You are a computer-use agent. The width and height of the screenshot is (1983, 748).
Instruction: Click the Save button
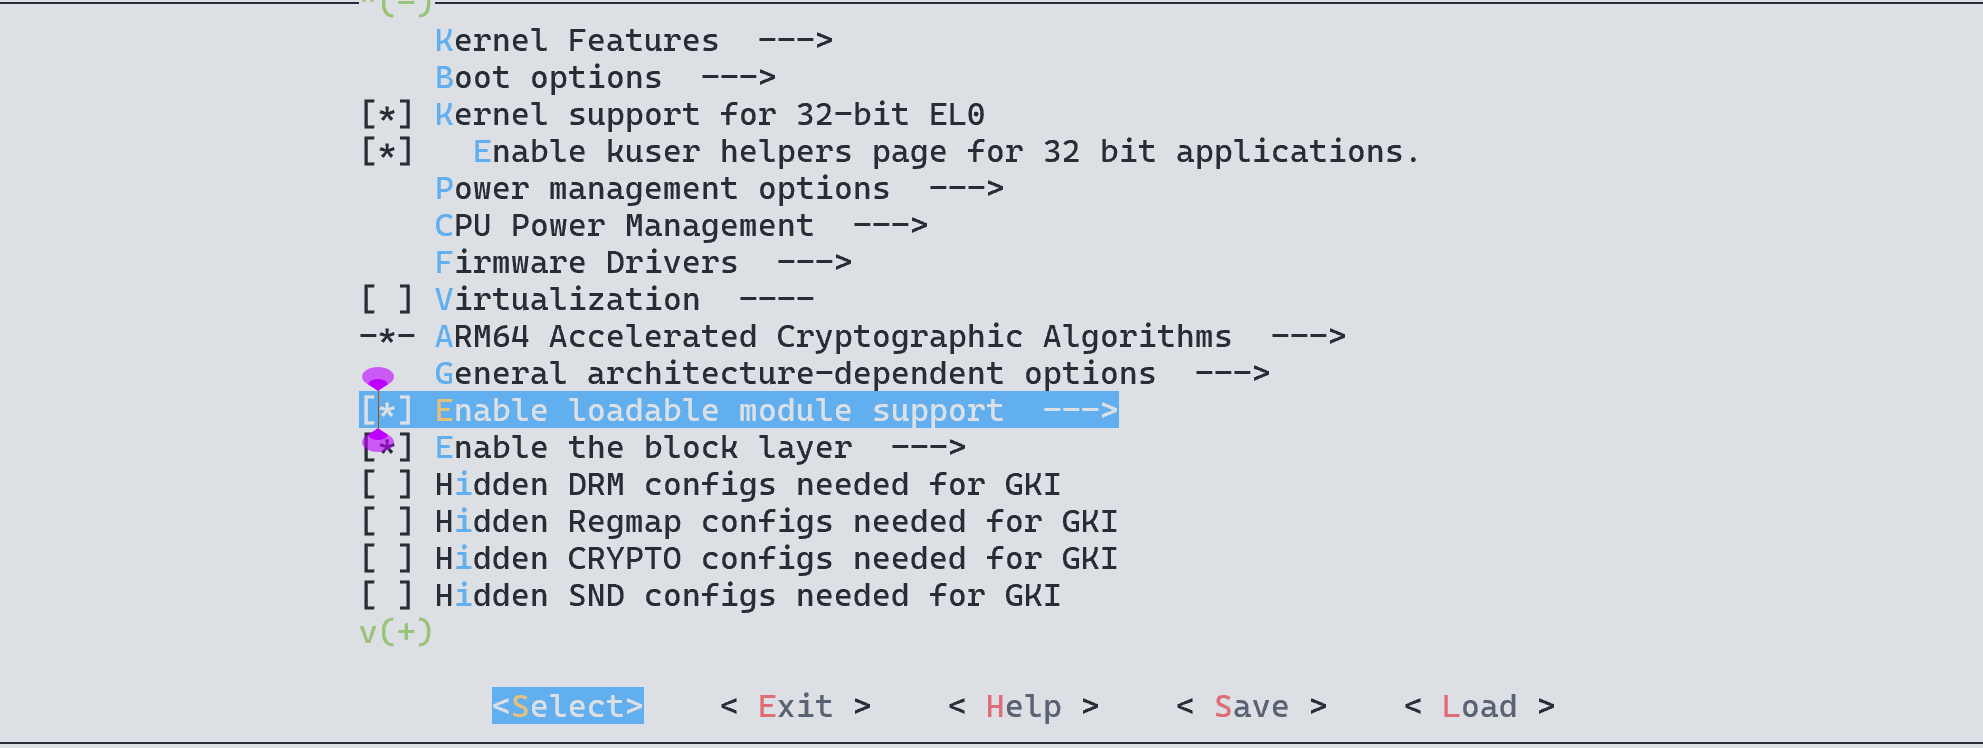coord(1251,707)
